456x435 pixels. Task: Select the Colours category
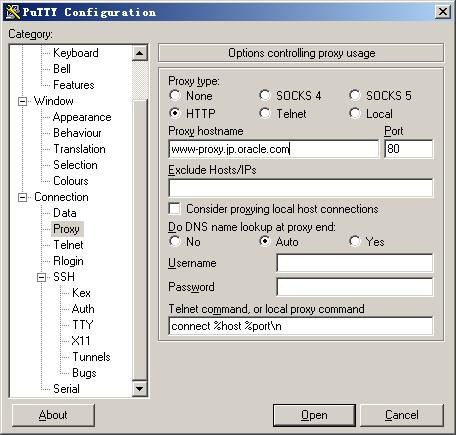click(x=71, y=181)
